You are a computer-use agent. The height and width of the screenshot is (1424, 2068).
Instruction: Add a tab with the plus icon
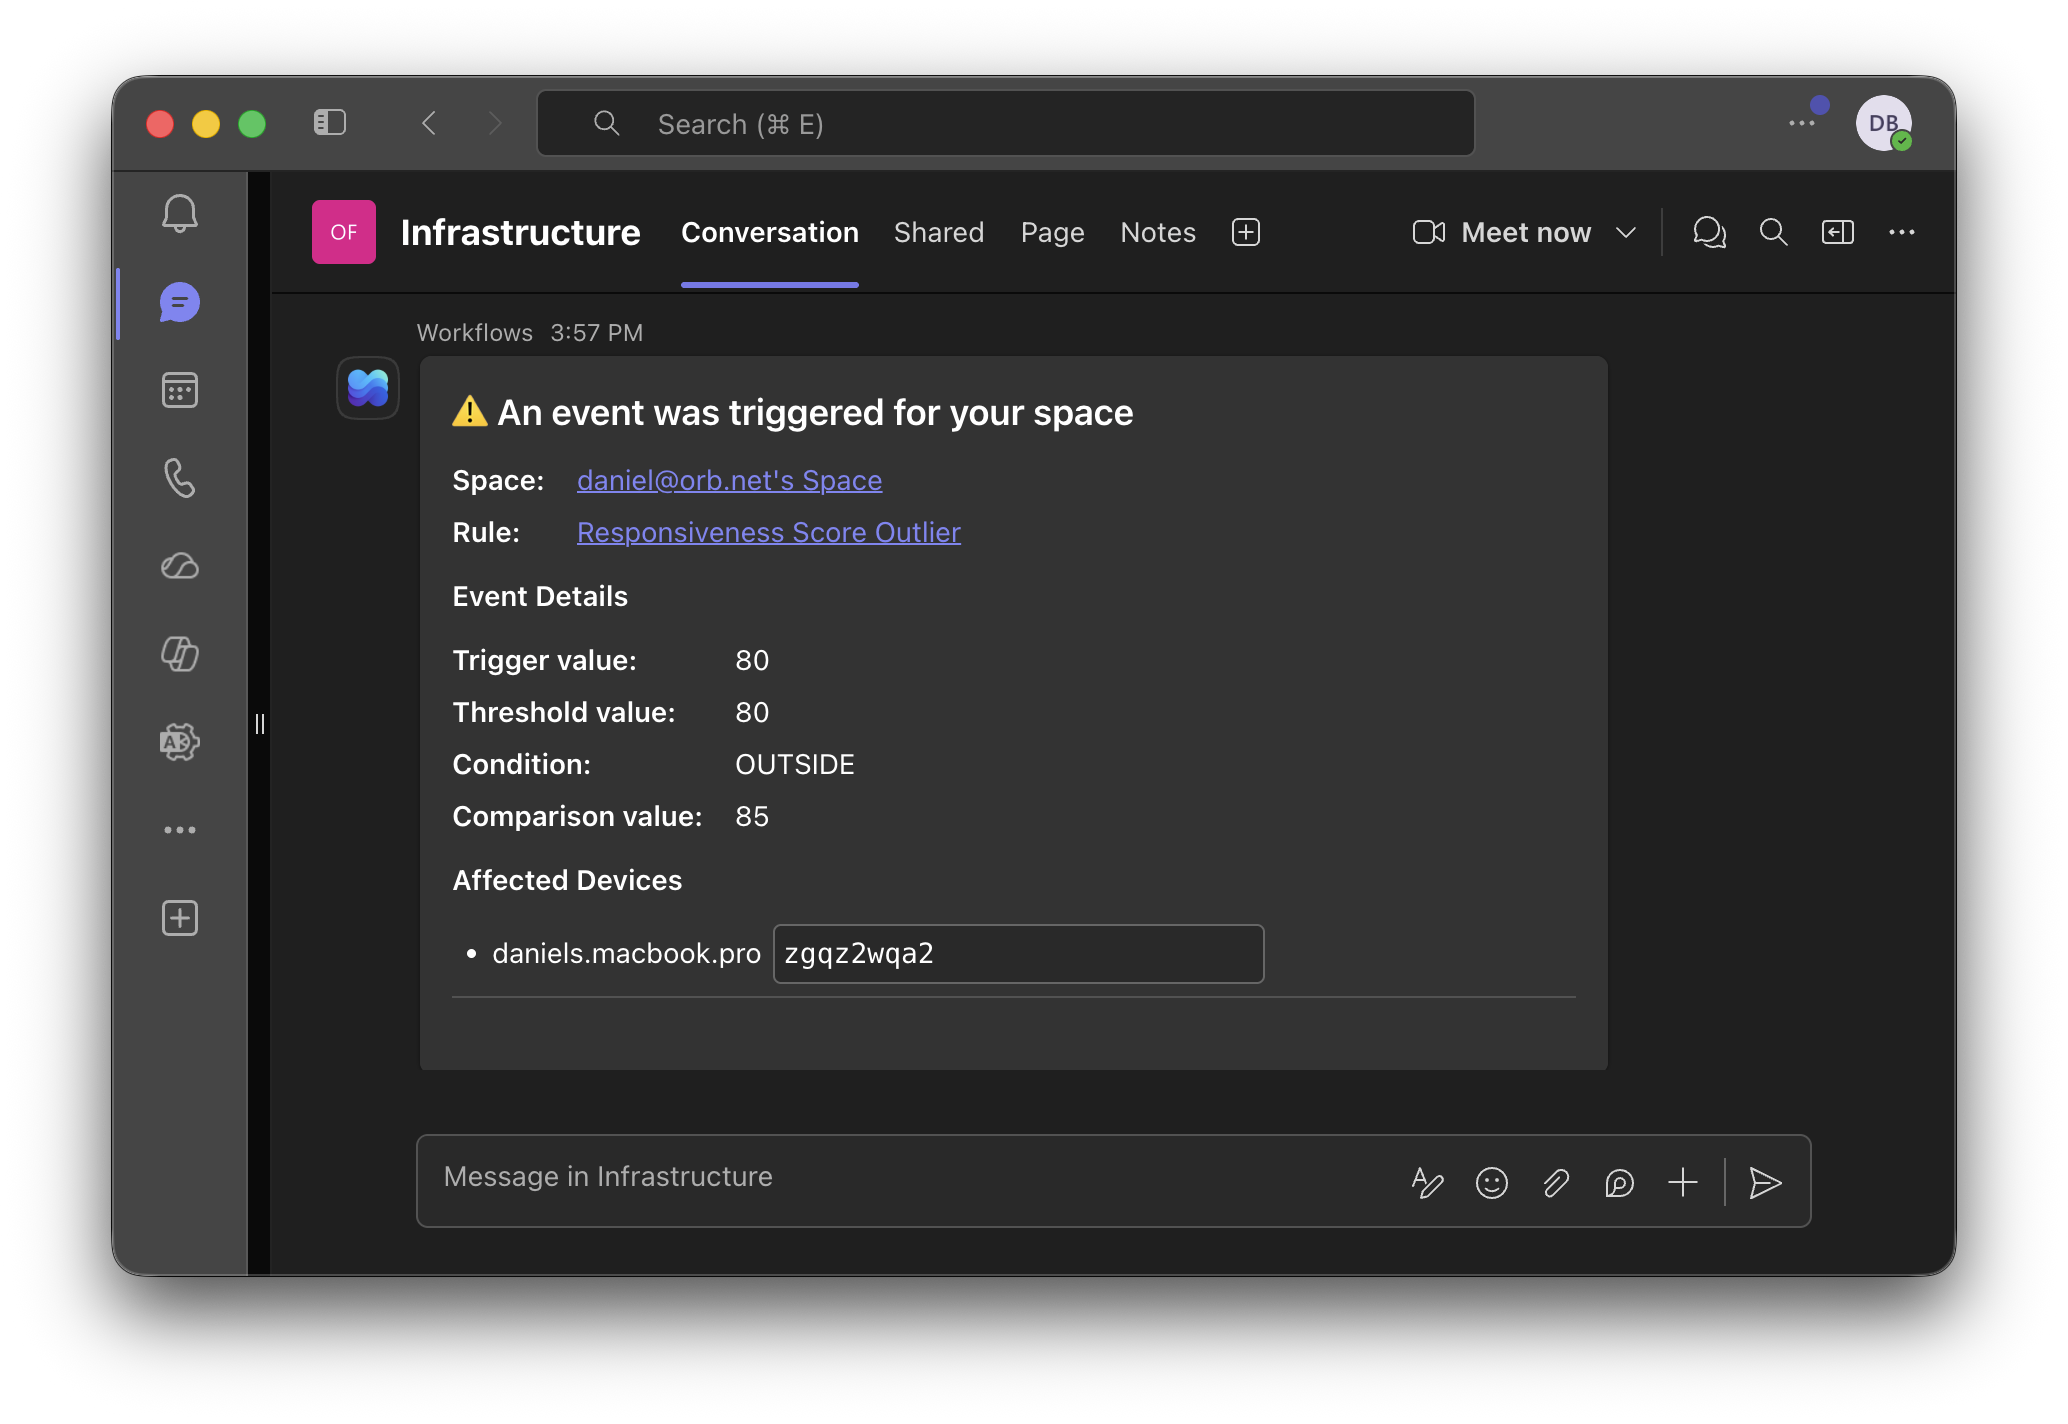pyautogui.click(x=1246, y=232)
